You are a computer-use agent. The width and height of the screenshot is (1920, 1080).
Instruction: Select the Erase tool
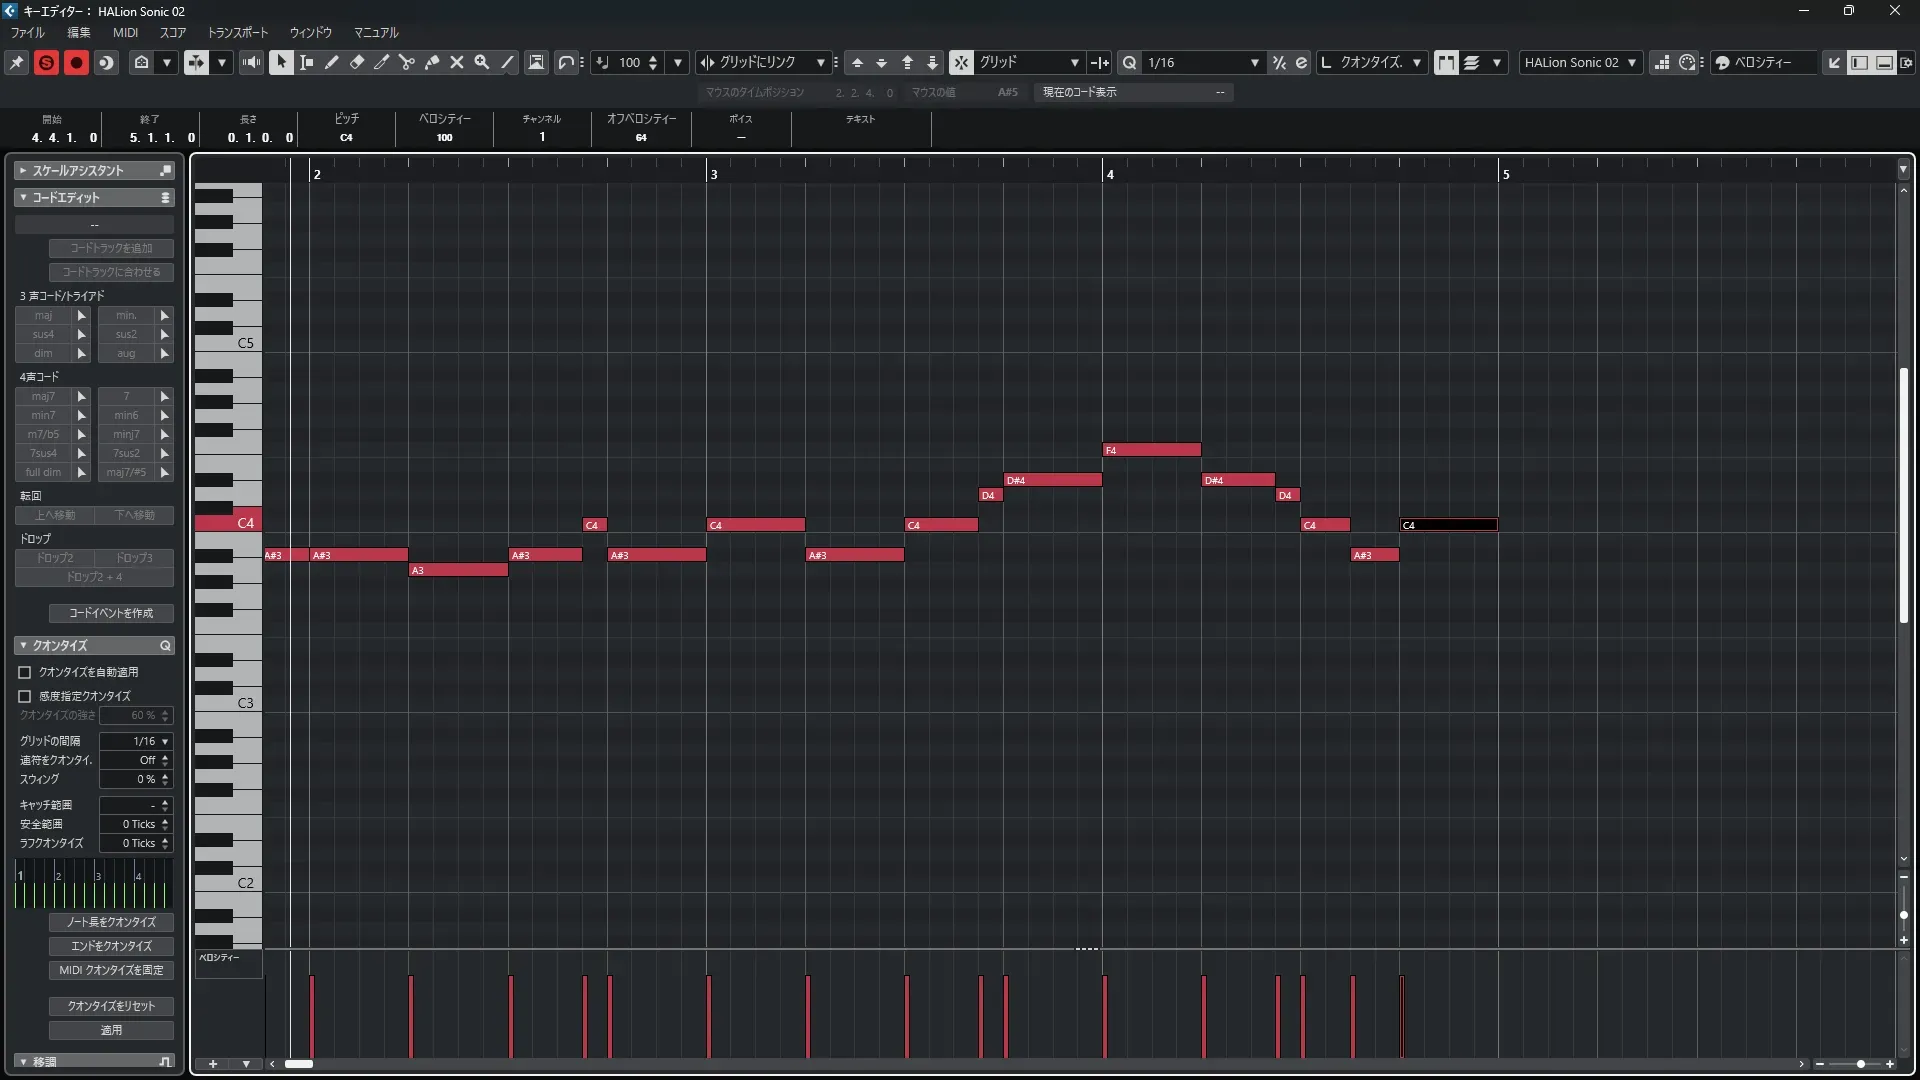(357, 62)
